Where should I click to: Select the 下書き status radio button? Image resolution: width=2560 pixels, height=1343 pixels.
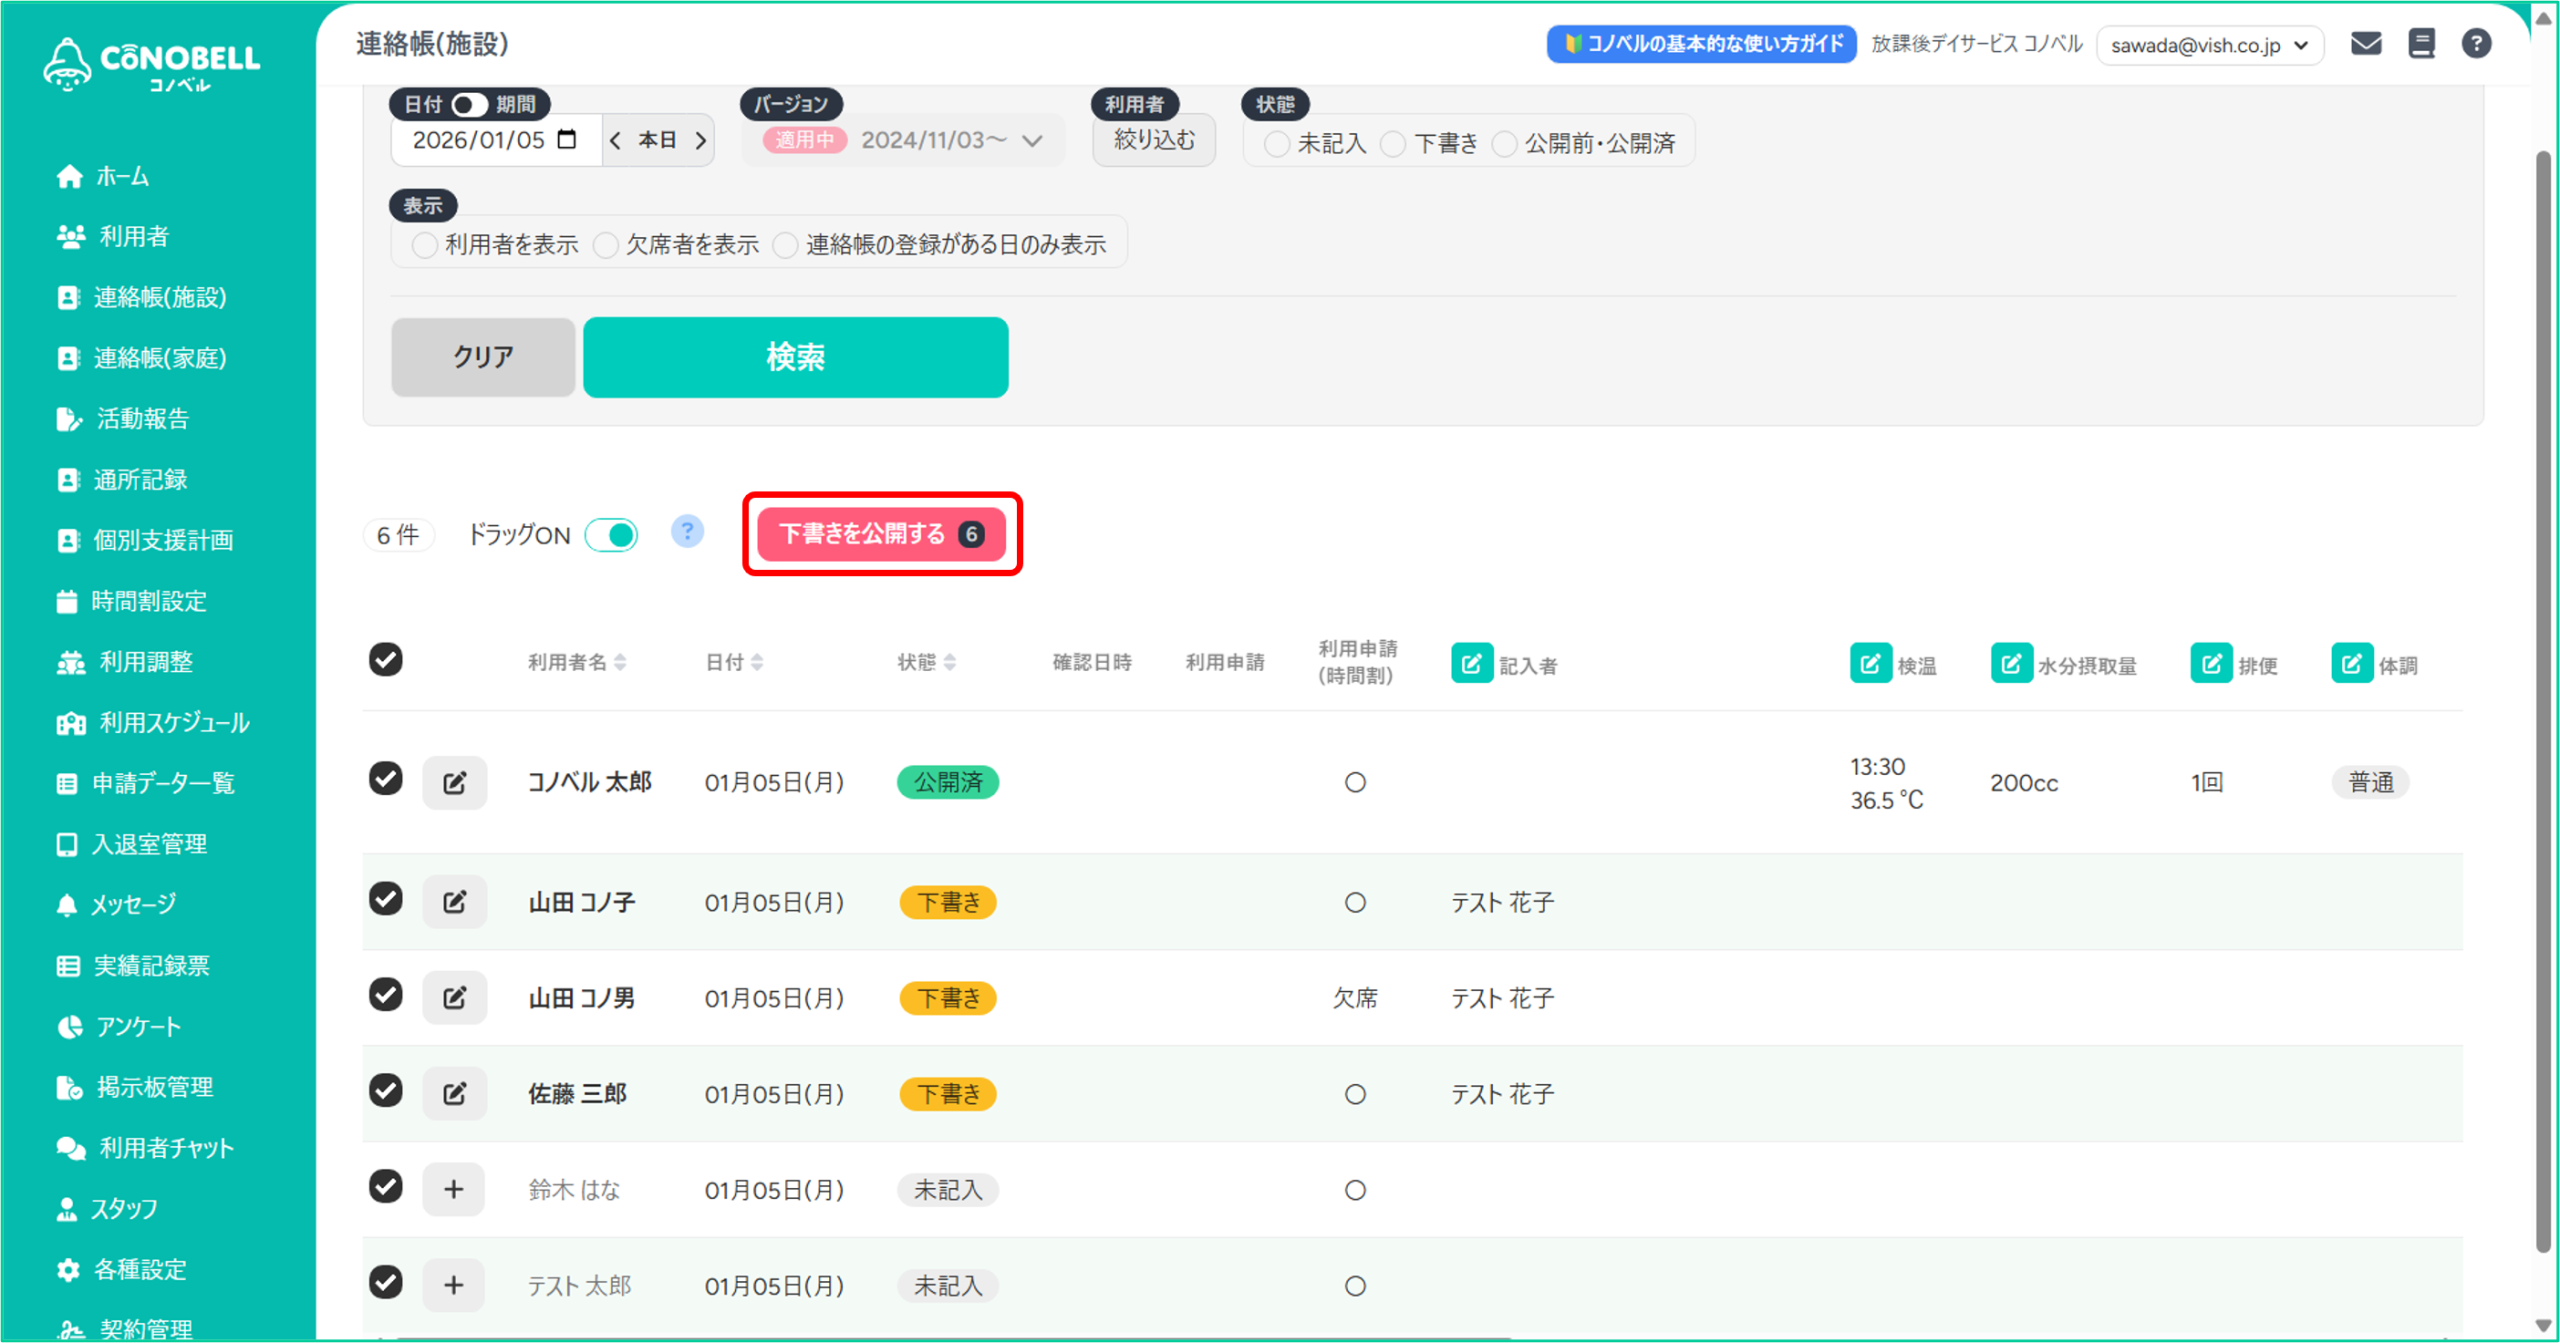pos(1393,144)
